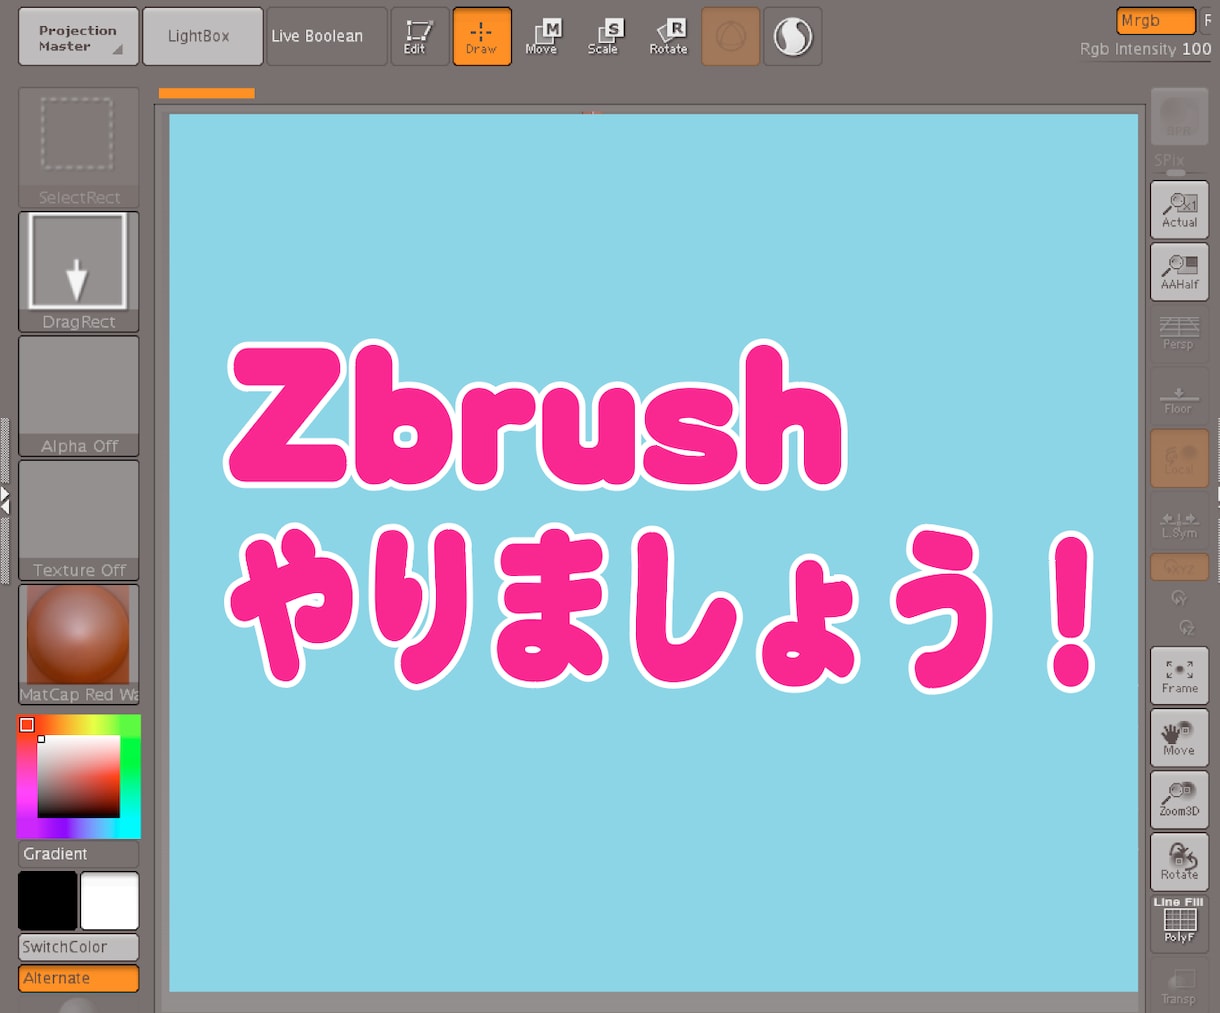Select the Rotate transform icon in top toolbar
Viewport: 1220px width, 1013px height.
[668, 37]
